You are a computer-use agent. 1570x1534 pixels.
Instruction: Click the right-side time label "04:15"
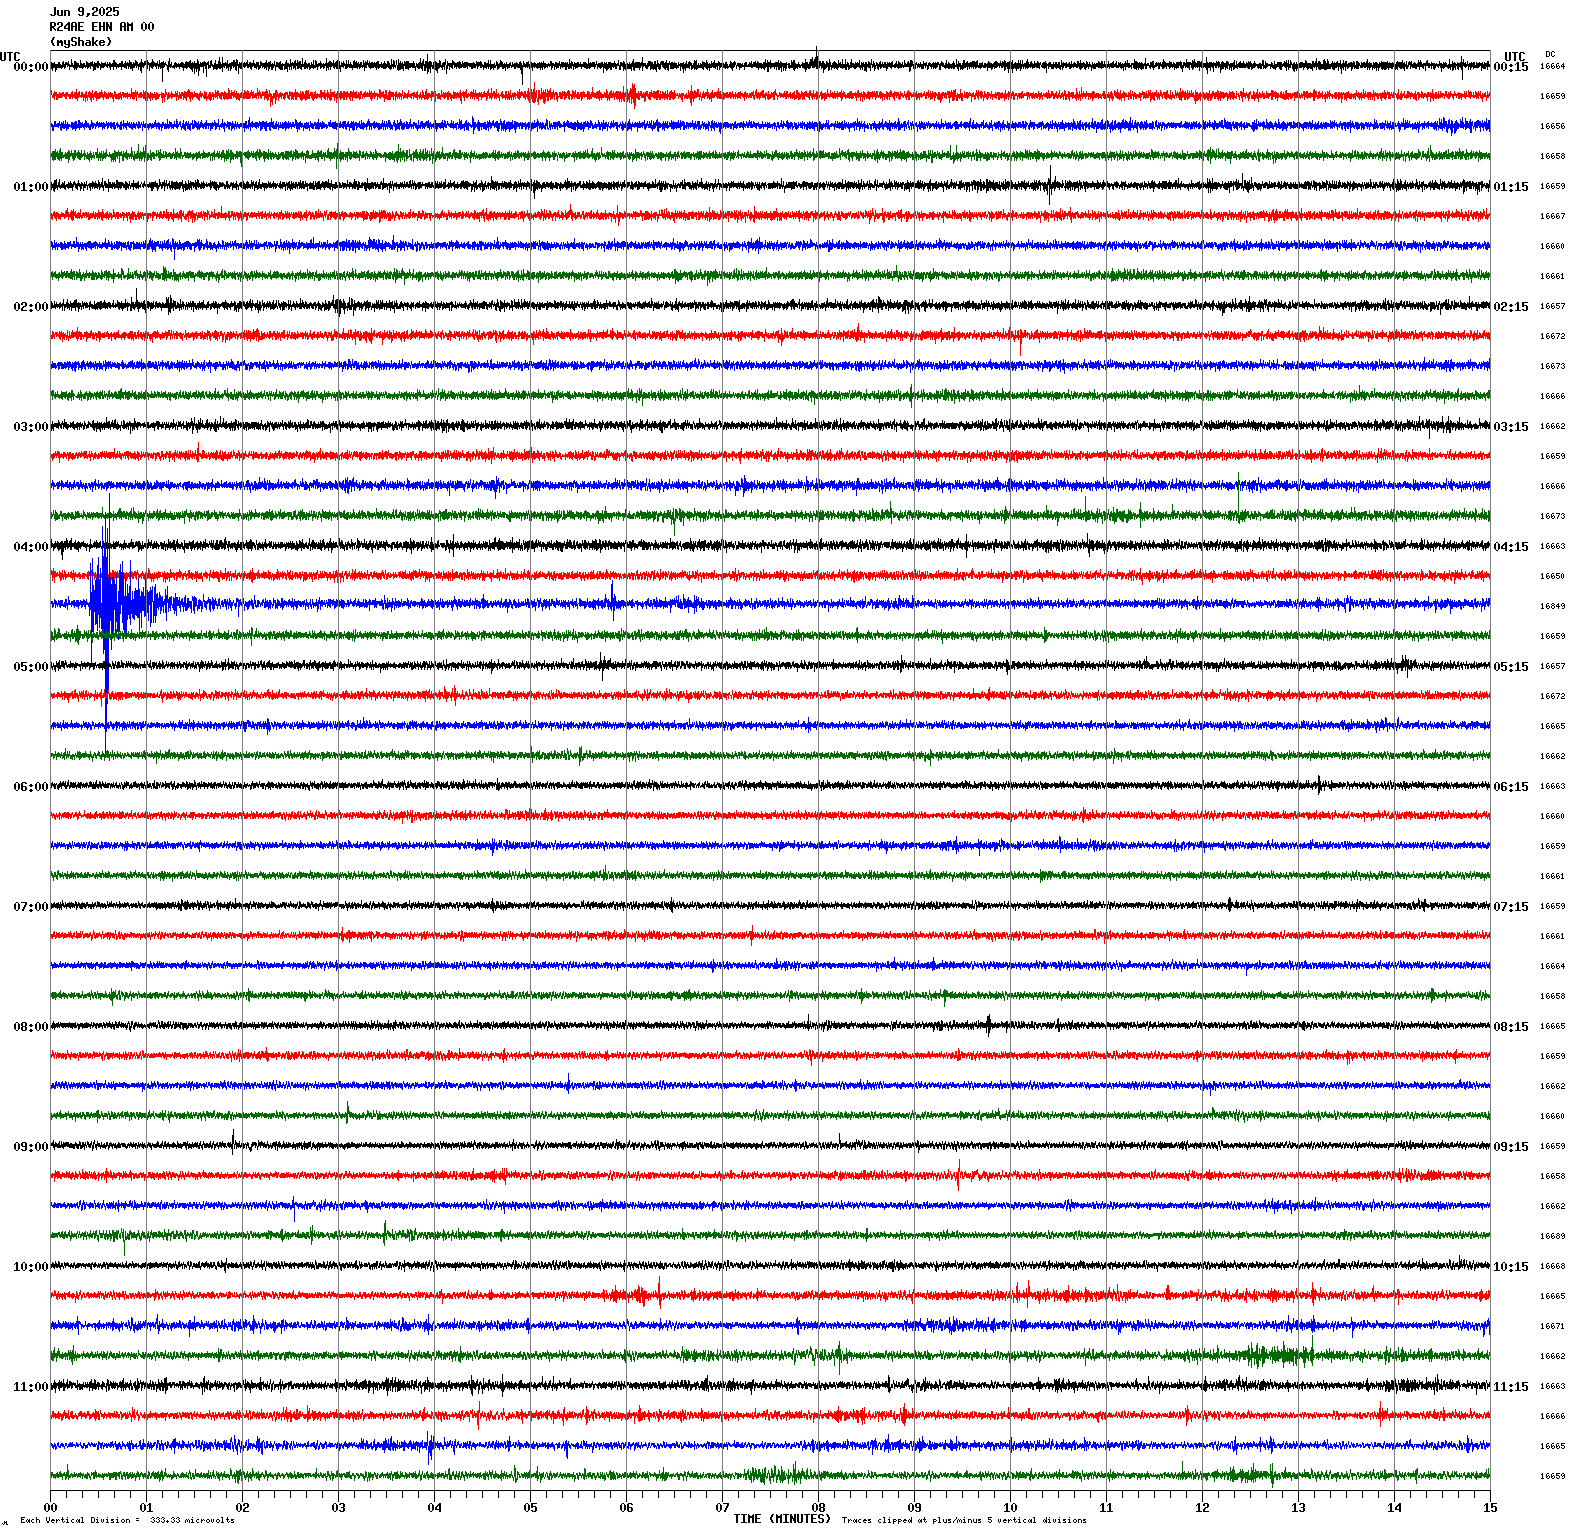click(1511, 547)
